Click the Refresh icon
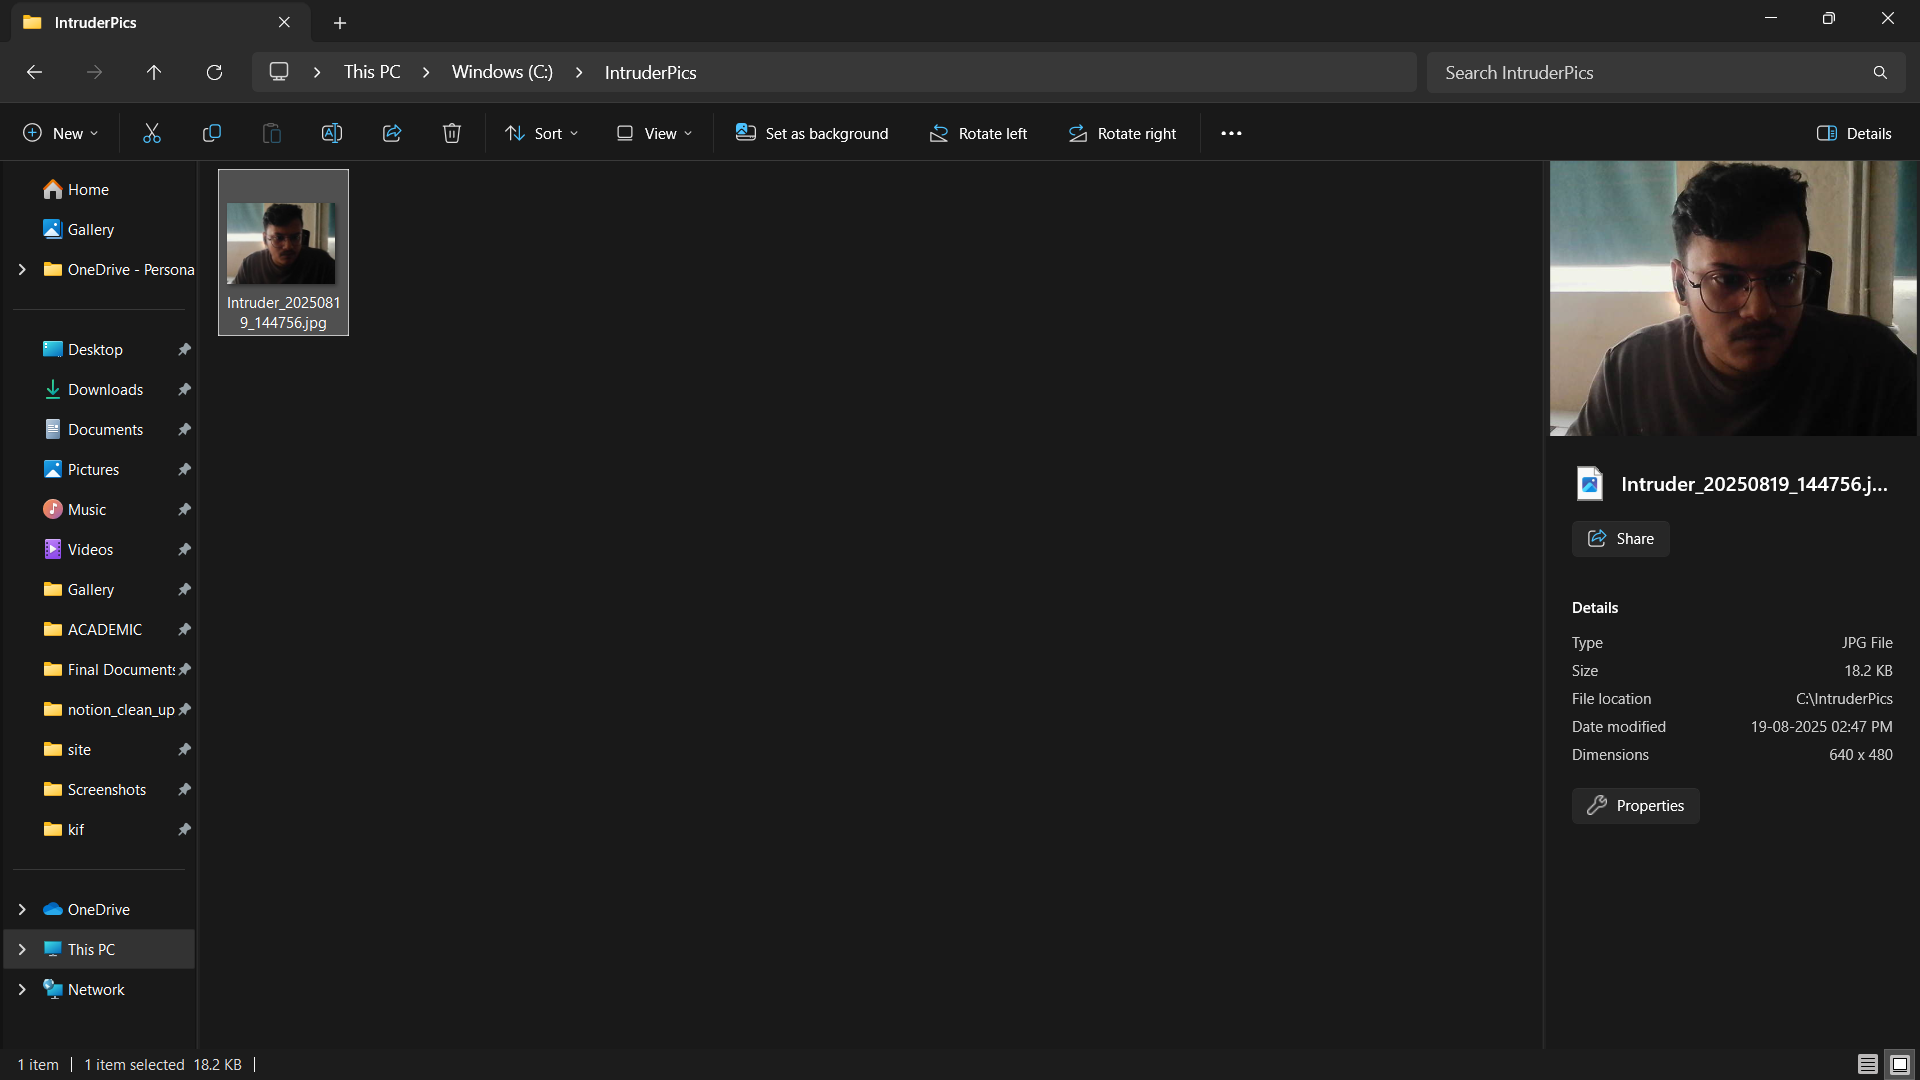The height and width of the screenshot is (1080, 1920). pos(214,72)
